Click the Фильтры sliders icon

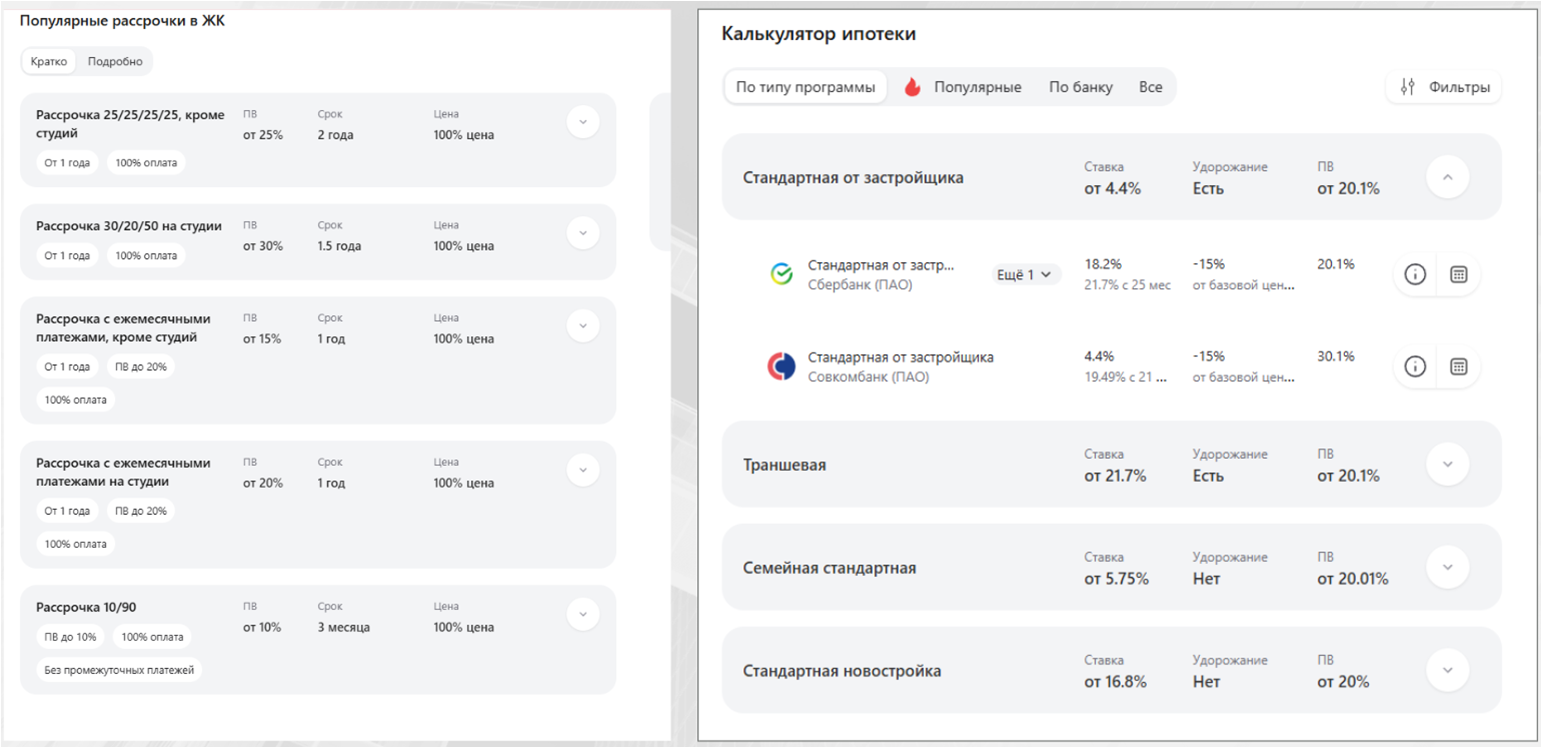tap(1408, 87)
